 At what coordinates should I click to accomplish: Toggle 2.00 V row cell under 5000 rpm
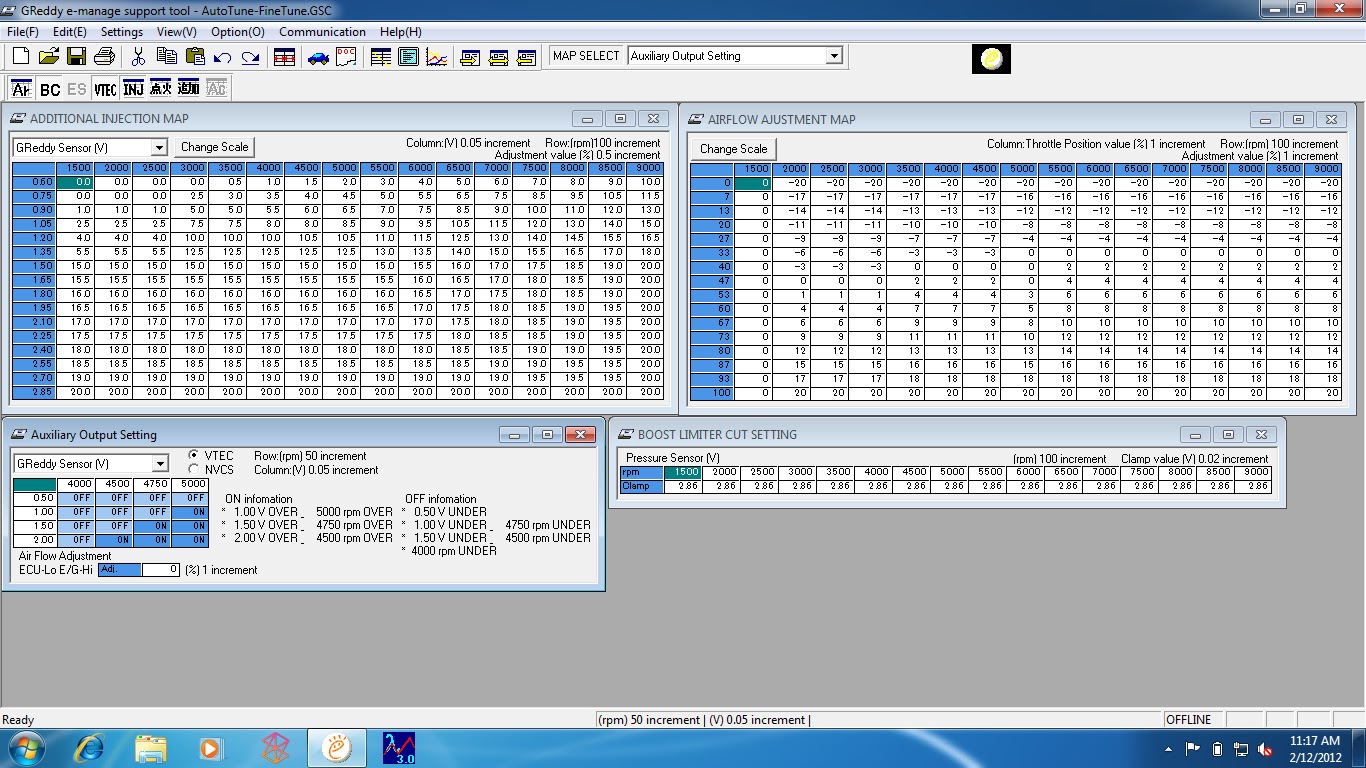[x=190, y=540]
